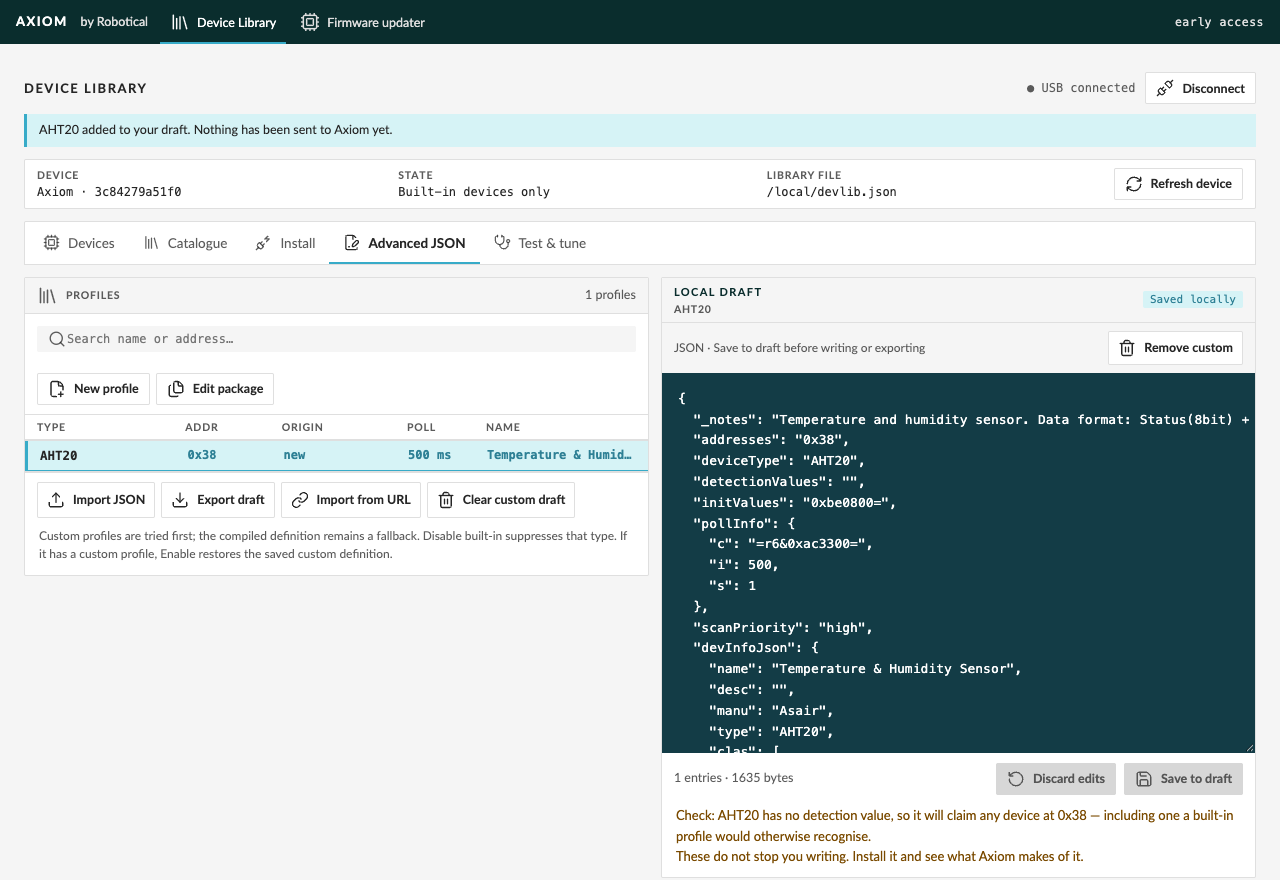Click the JSON editor resize handle corner

coord(1249,747)
